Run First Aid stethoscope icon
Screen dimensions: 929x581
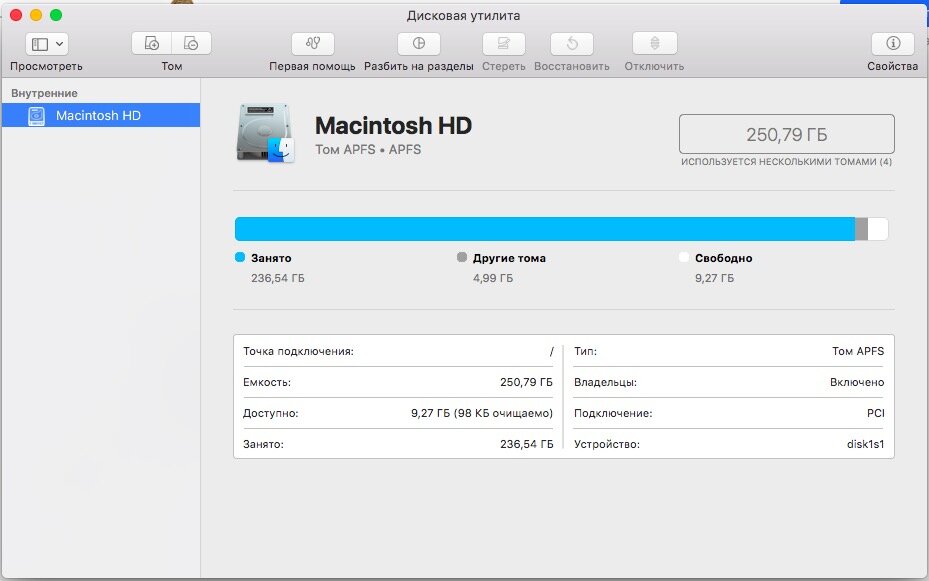pyautogui.click(x=313, y=43)
